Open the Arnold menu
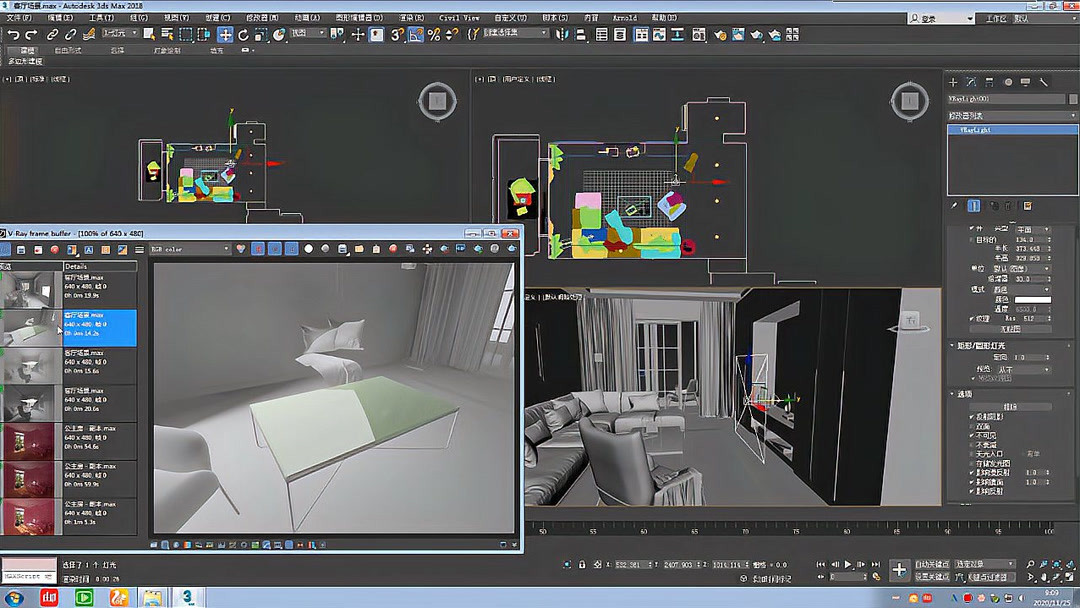 coord(625,17)
